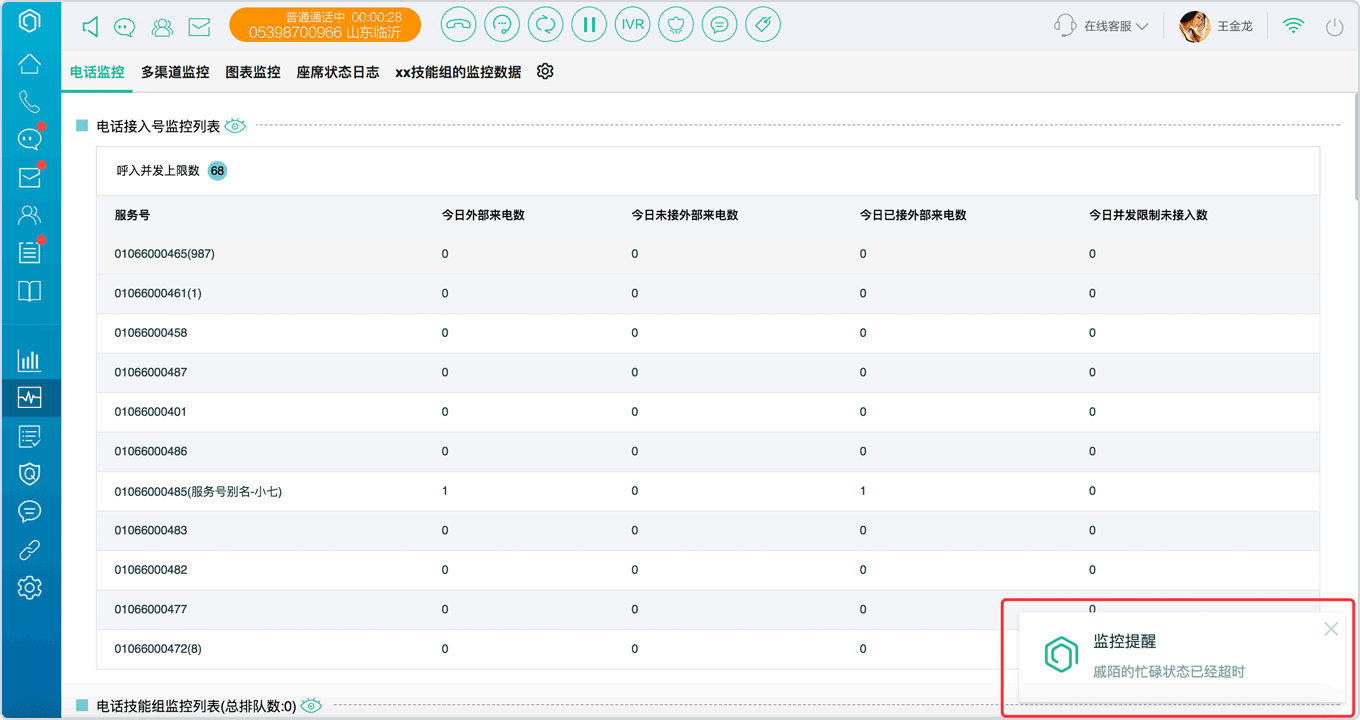Open the monitor tabs settings gear
Viewport: 1360px width, 720px height.
(x=545, y=72)
